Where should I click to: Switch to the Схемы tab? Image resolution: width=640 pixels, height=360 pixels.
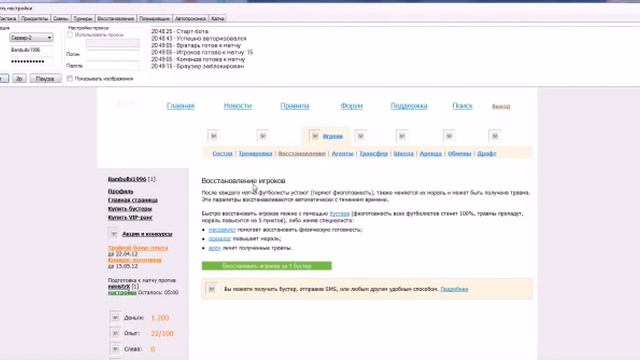point(60,18)
